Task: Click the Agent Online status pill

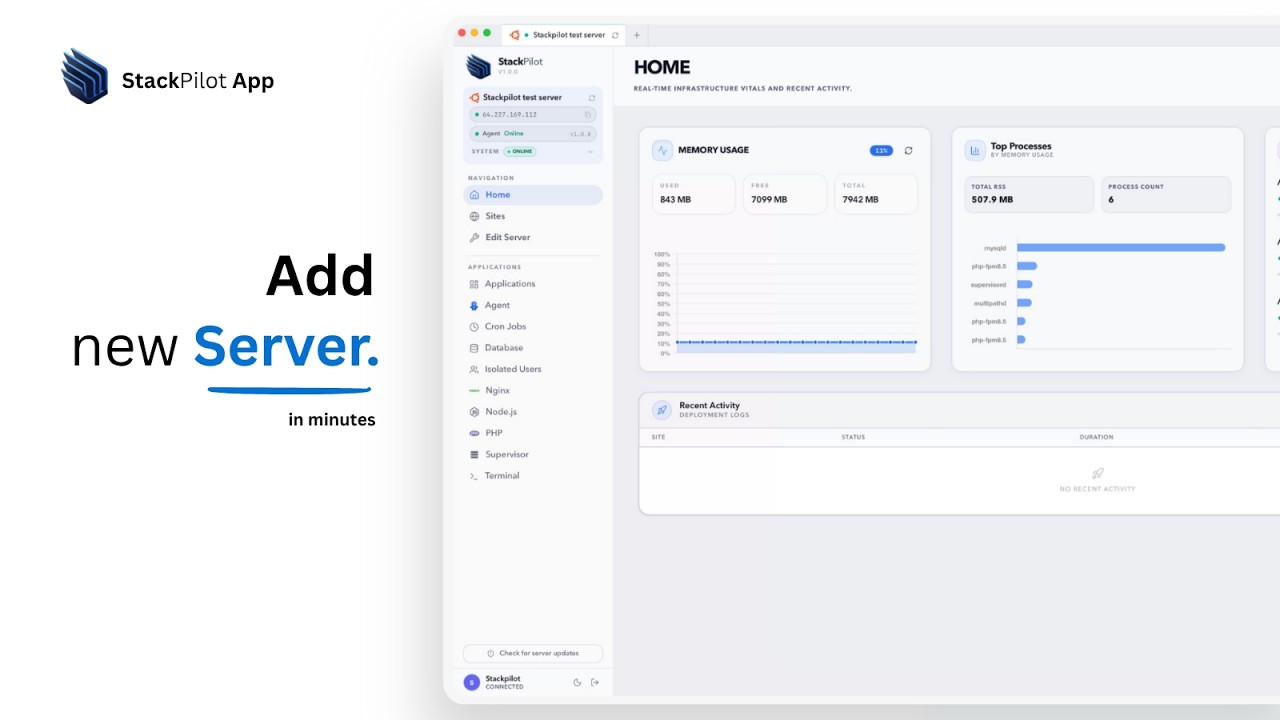Action: click(x=533, y=133)
